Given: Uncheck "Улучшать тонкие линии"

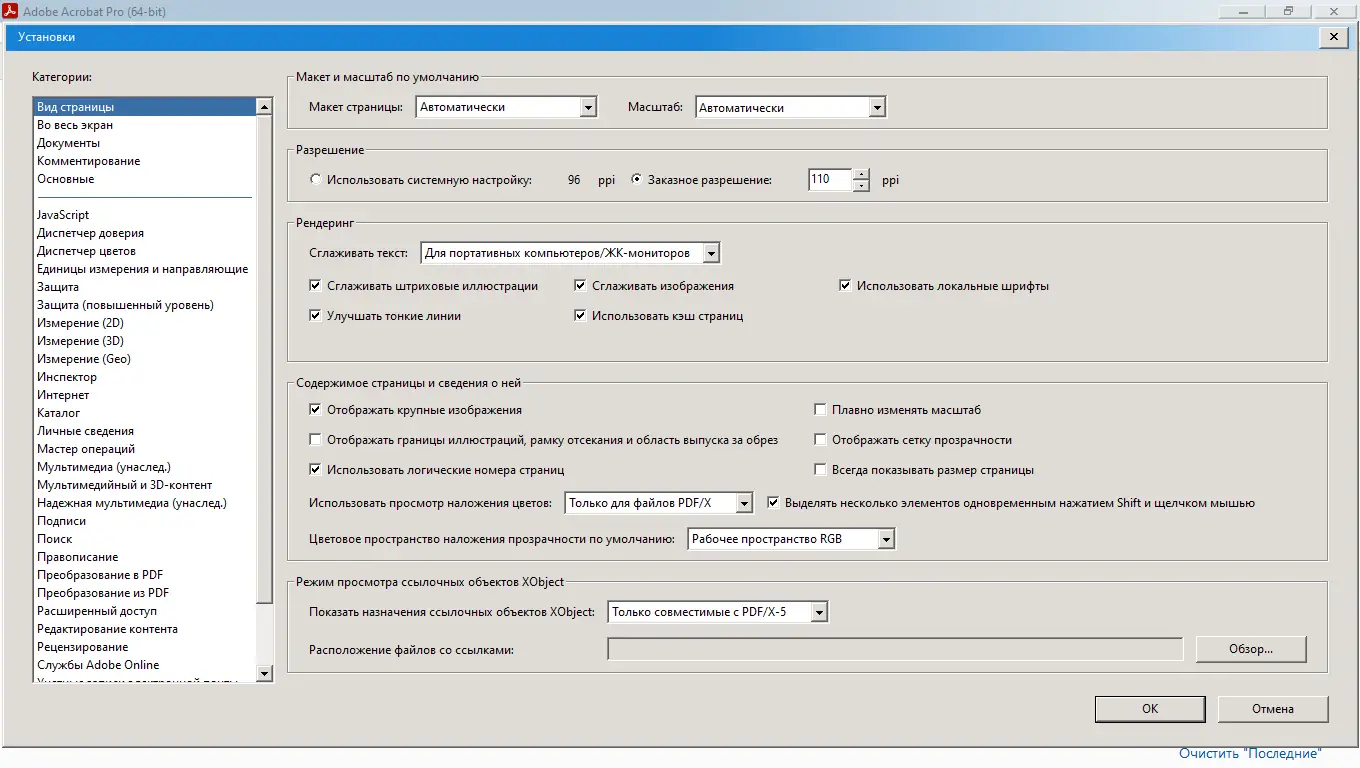Looking at the screenshot, I should click(316, 315).
